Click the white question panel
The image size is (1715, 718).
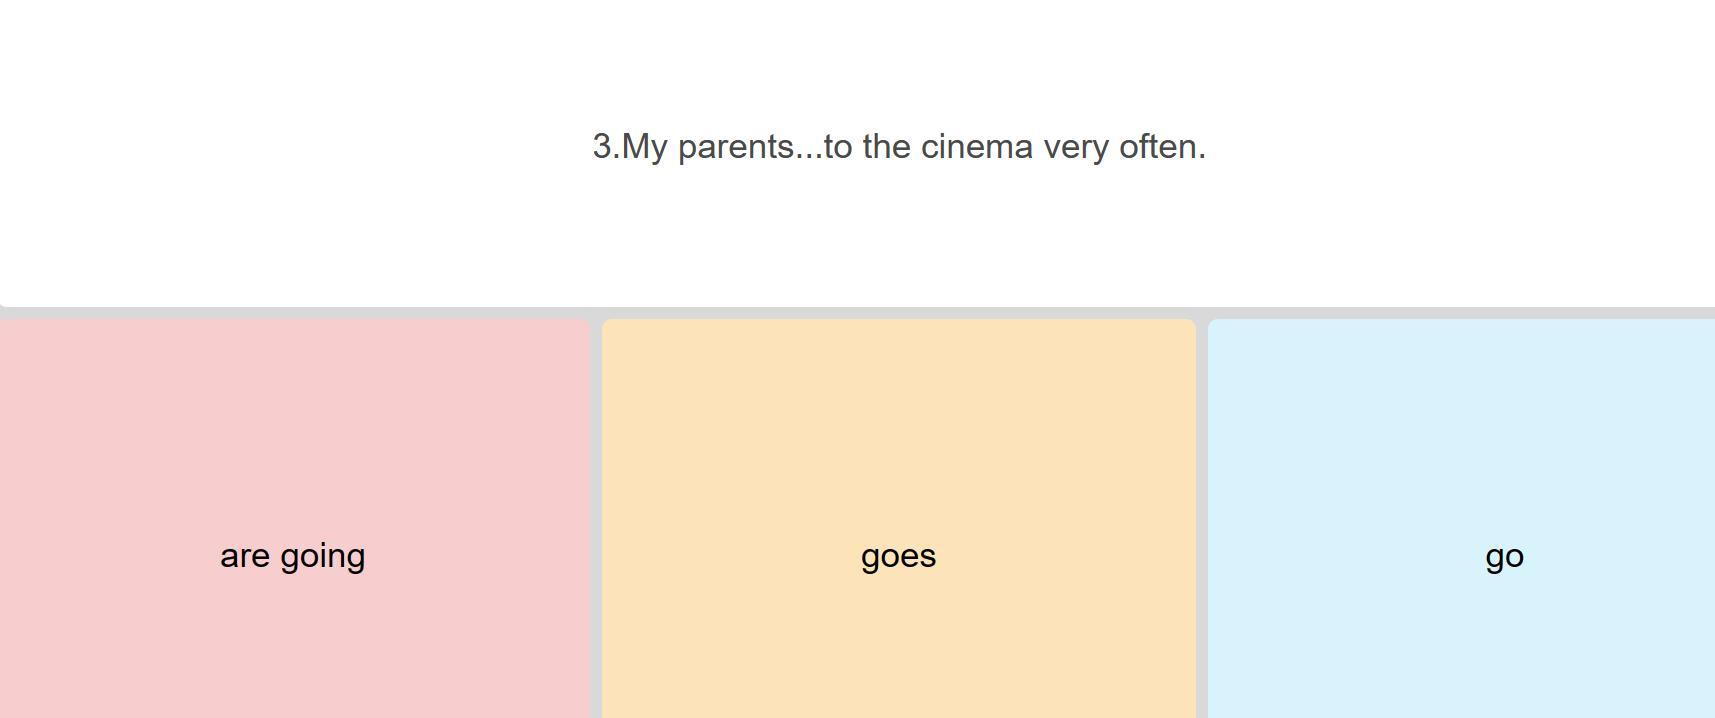coord(857,153)
